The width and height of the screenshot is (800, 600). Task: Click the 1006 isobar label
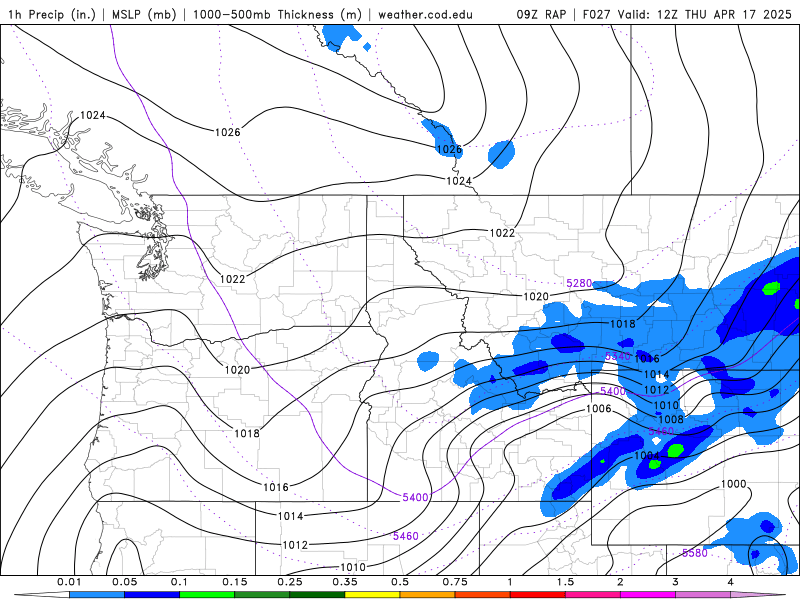[598, 409]
